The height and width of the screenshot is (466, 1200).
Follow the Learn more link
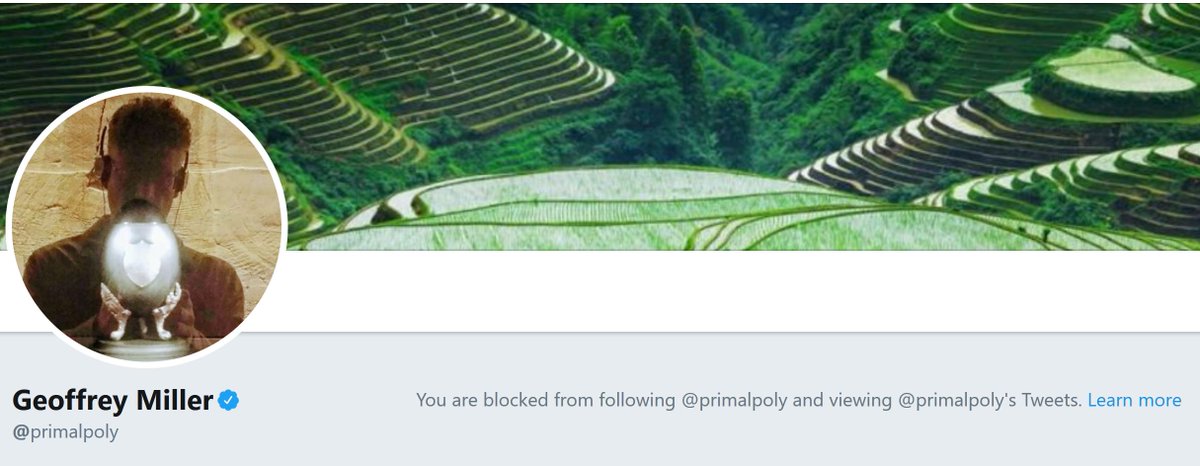[x=1134, y=400]
